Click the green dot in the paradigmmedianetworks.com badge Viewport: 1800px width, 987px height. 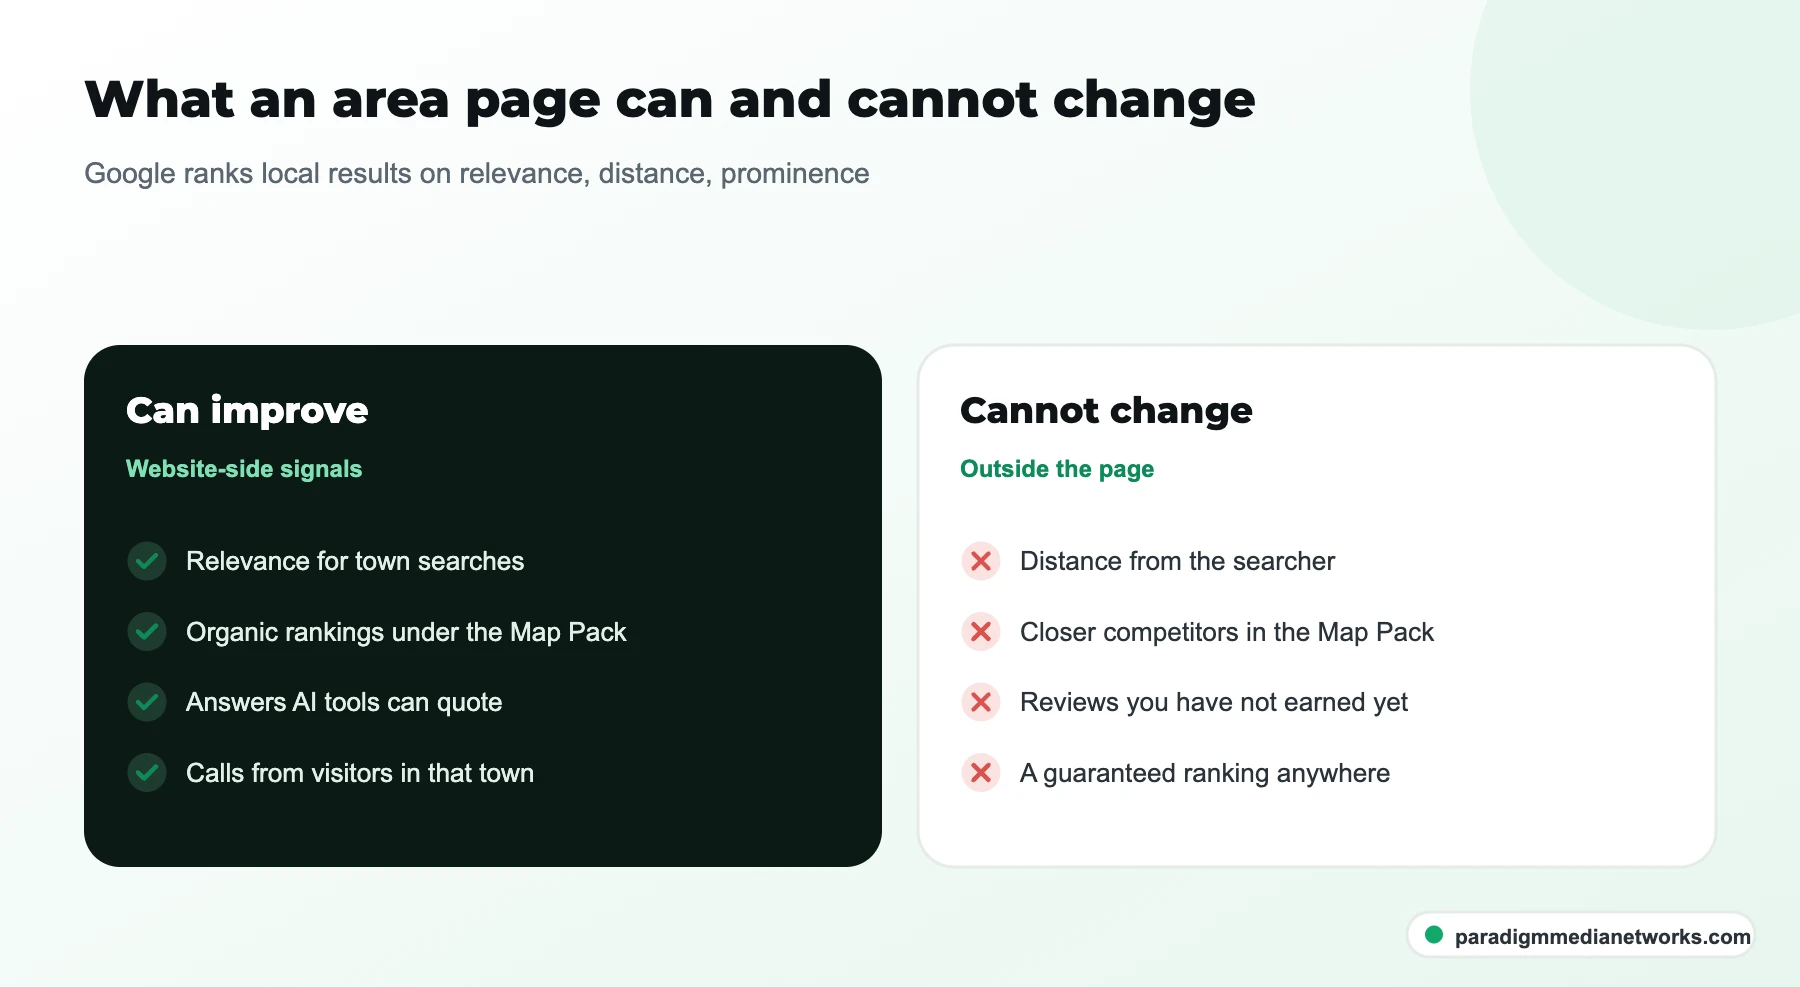click(1434, 935)
